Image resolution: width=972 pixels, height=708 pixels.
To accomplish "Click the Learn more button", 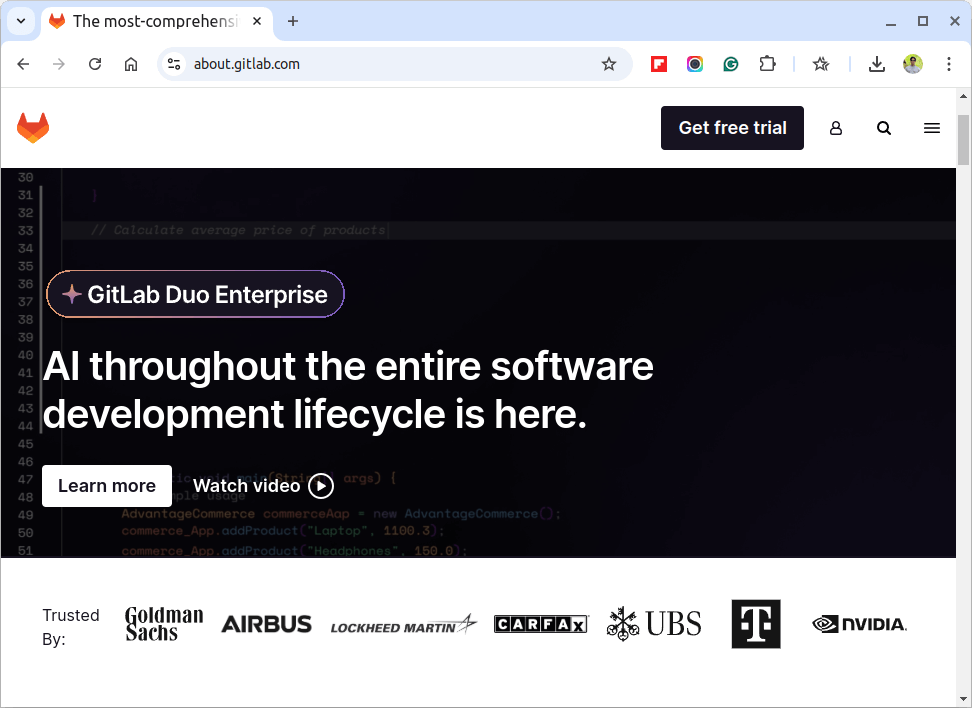I will point(107,486).
